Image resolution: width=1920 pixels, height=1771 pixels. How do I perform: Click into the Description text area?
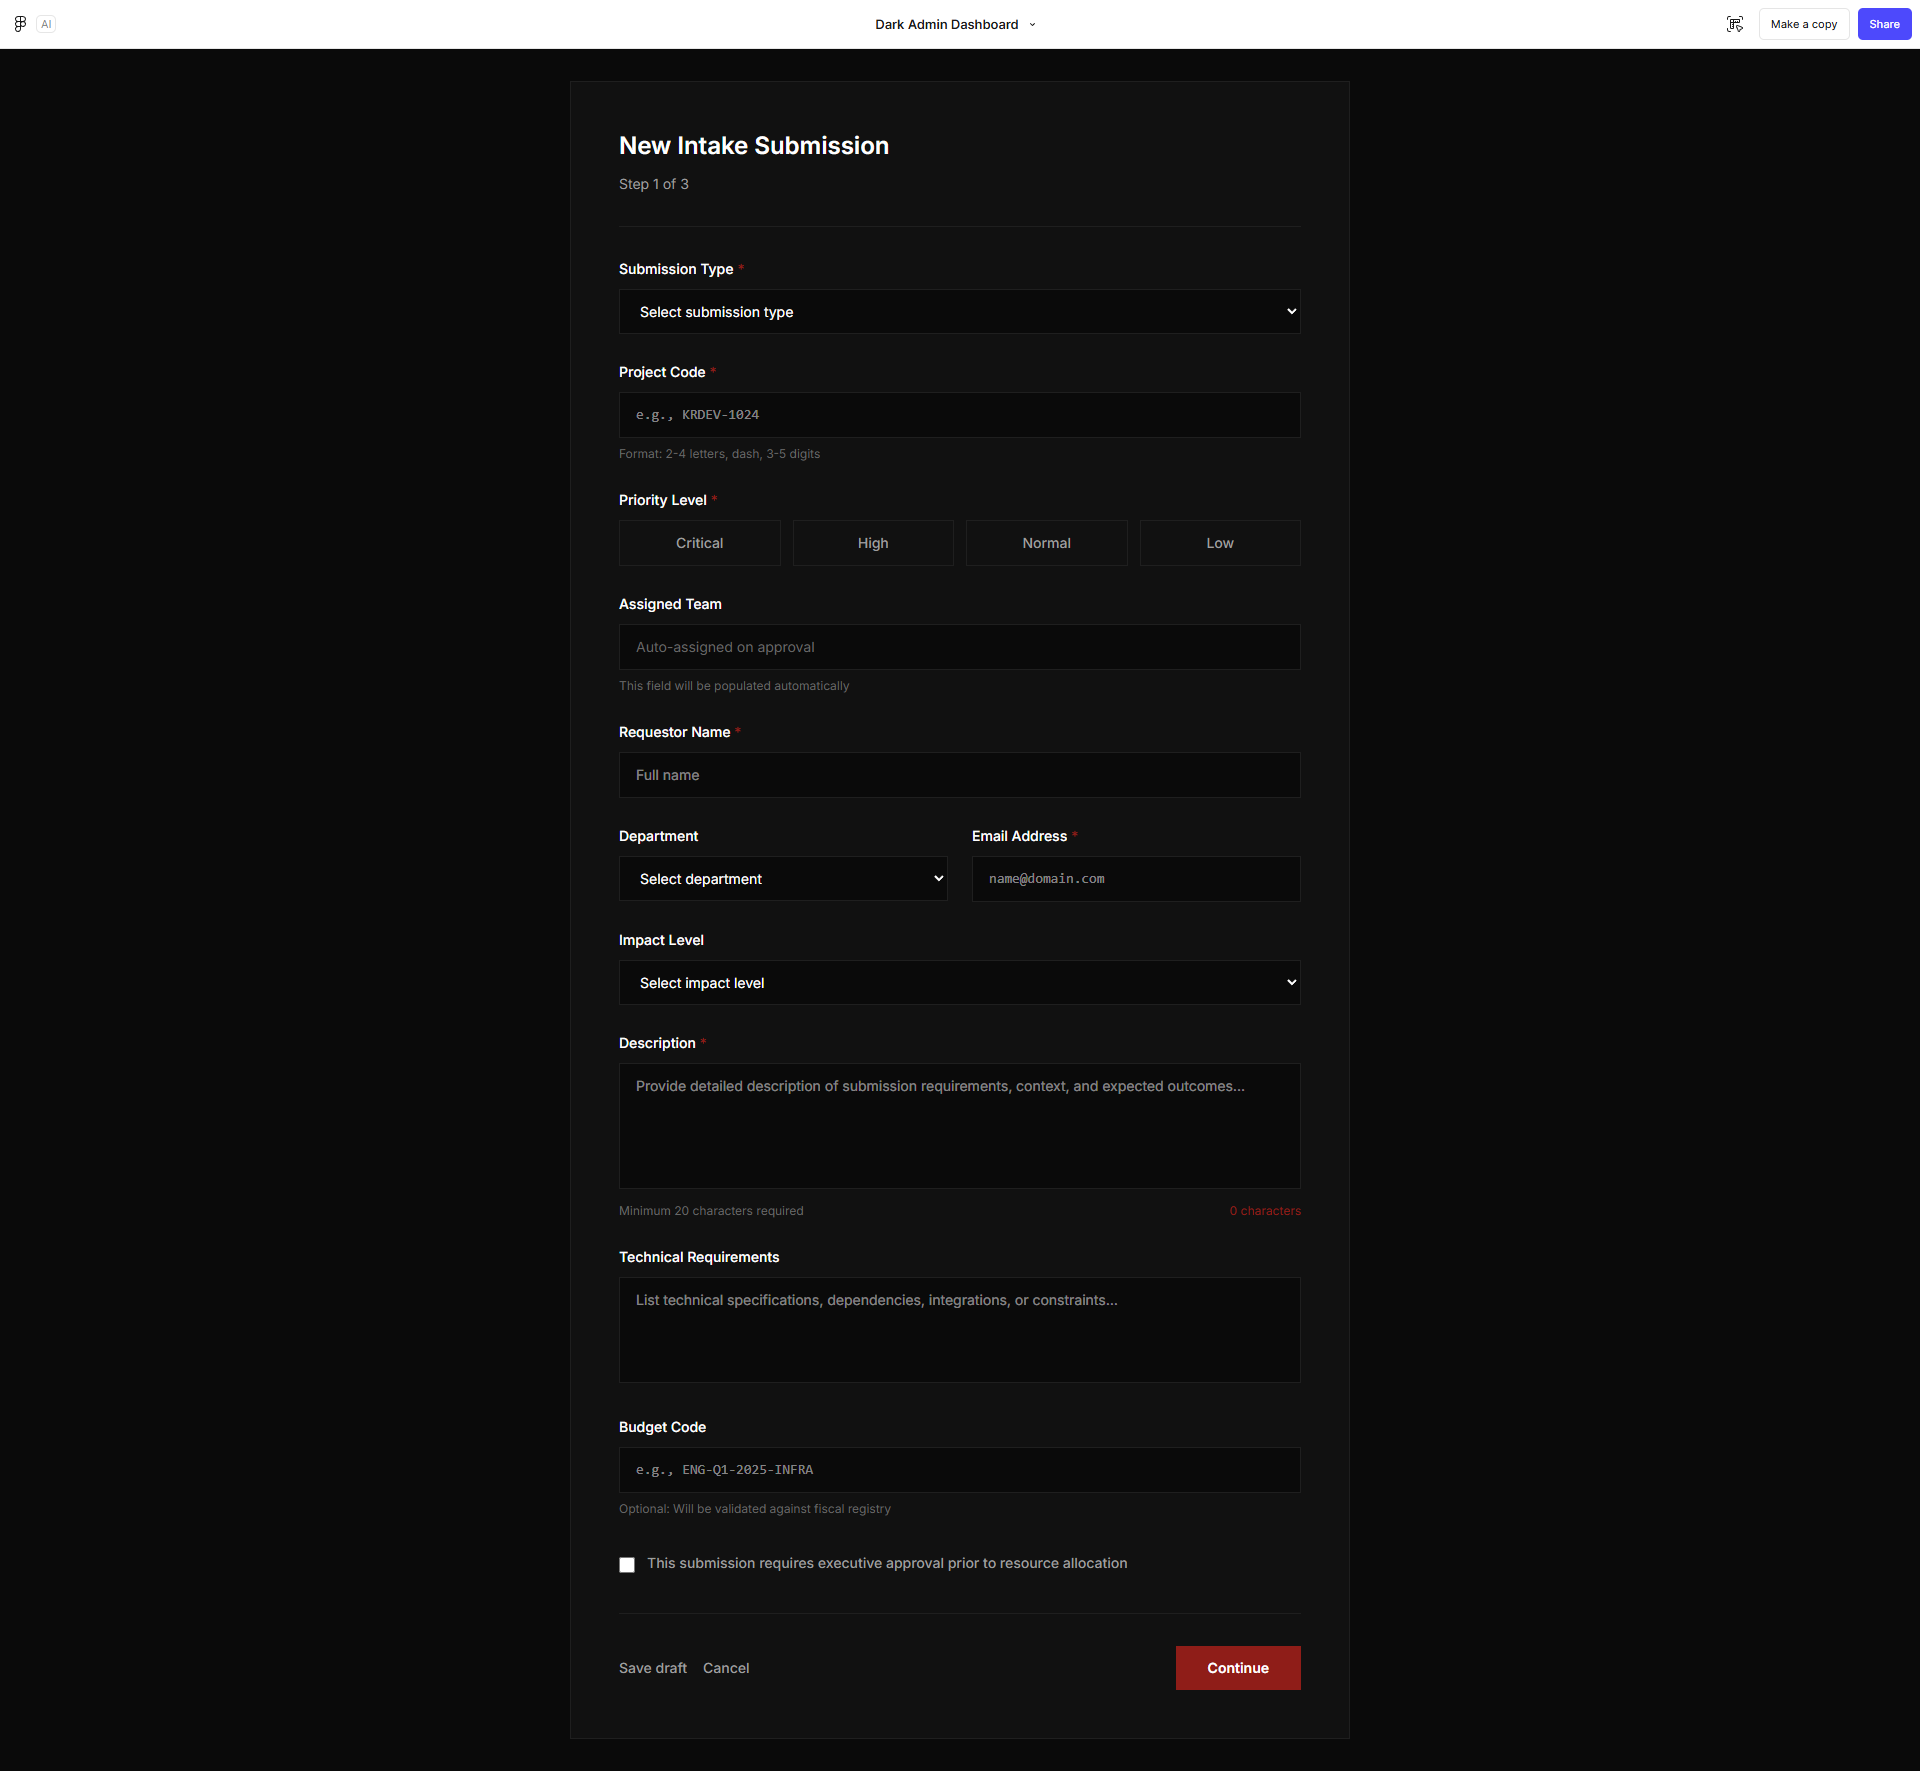point(959,1126)
